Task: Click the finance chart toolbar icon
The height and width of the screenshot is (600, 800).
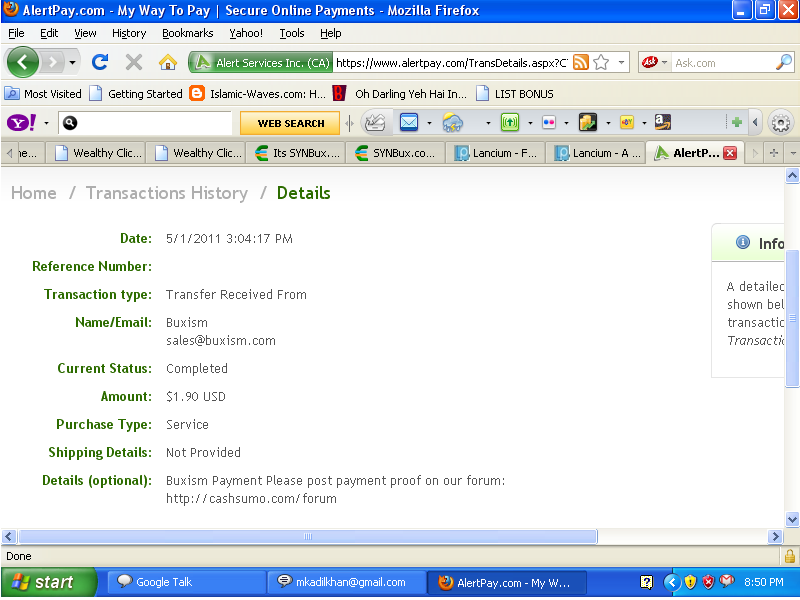Action: click(588, 122)
